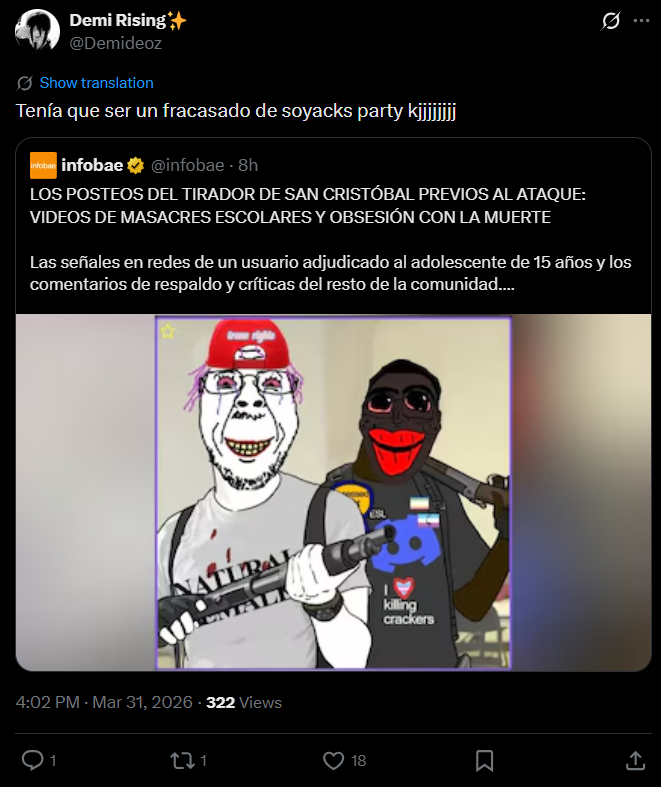661x787 pixels.
Task: Click the @infobae handle in quote
Action: [x=187, y=165]
